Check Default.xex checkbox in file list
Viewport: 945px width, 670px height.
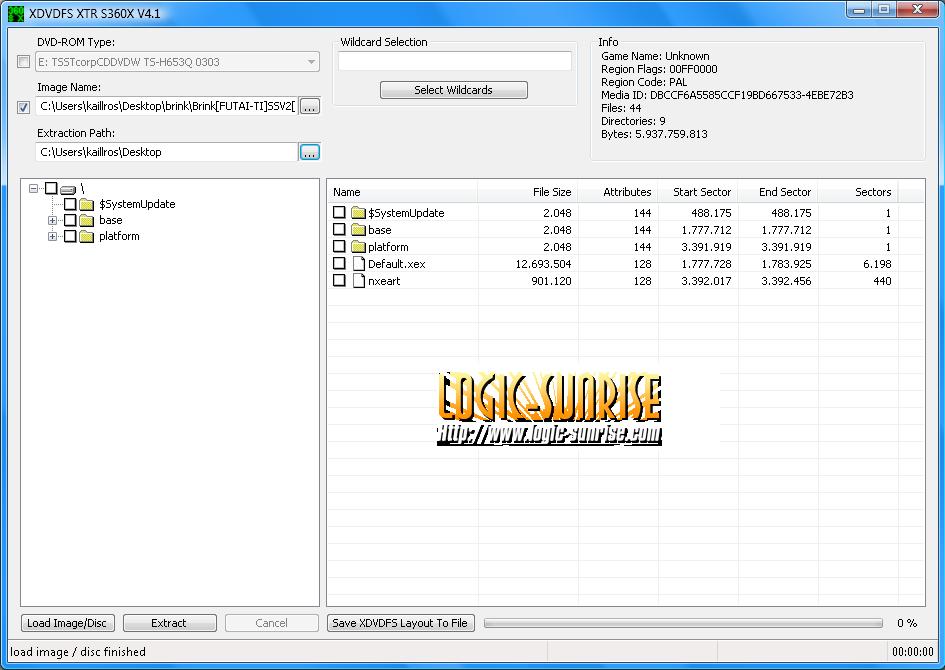pos(339,263)
